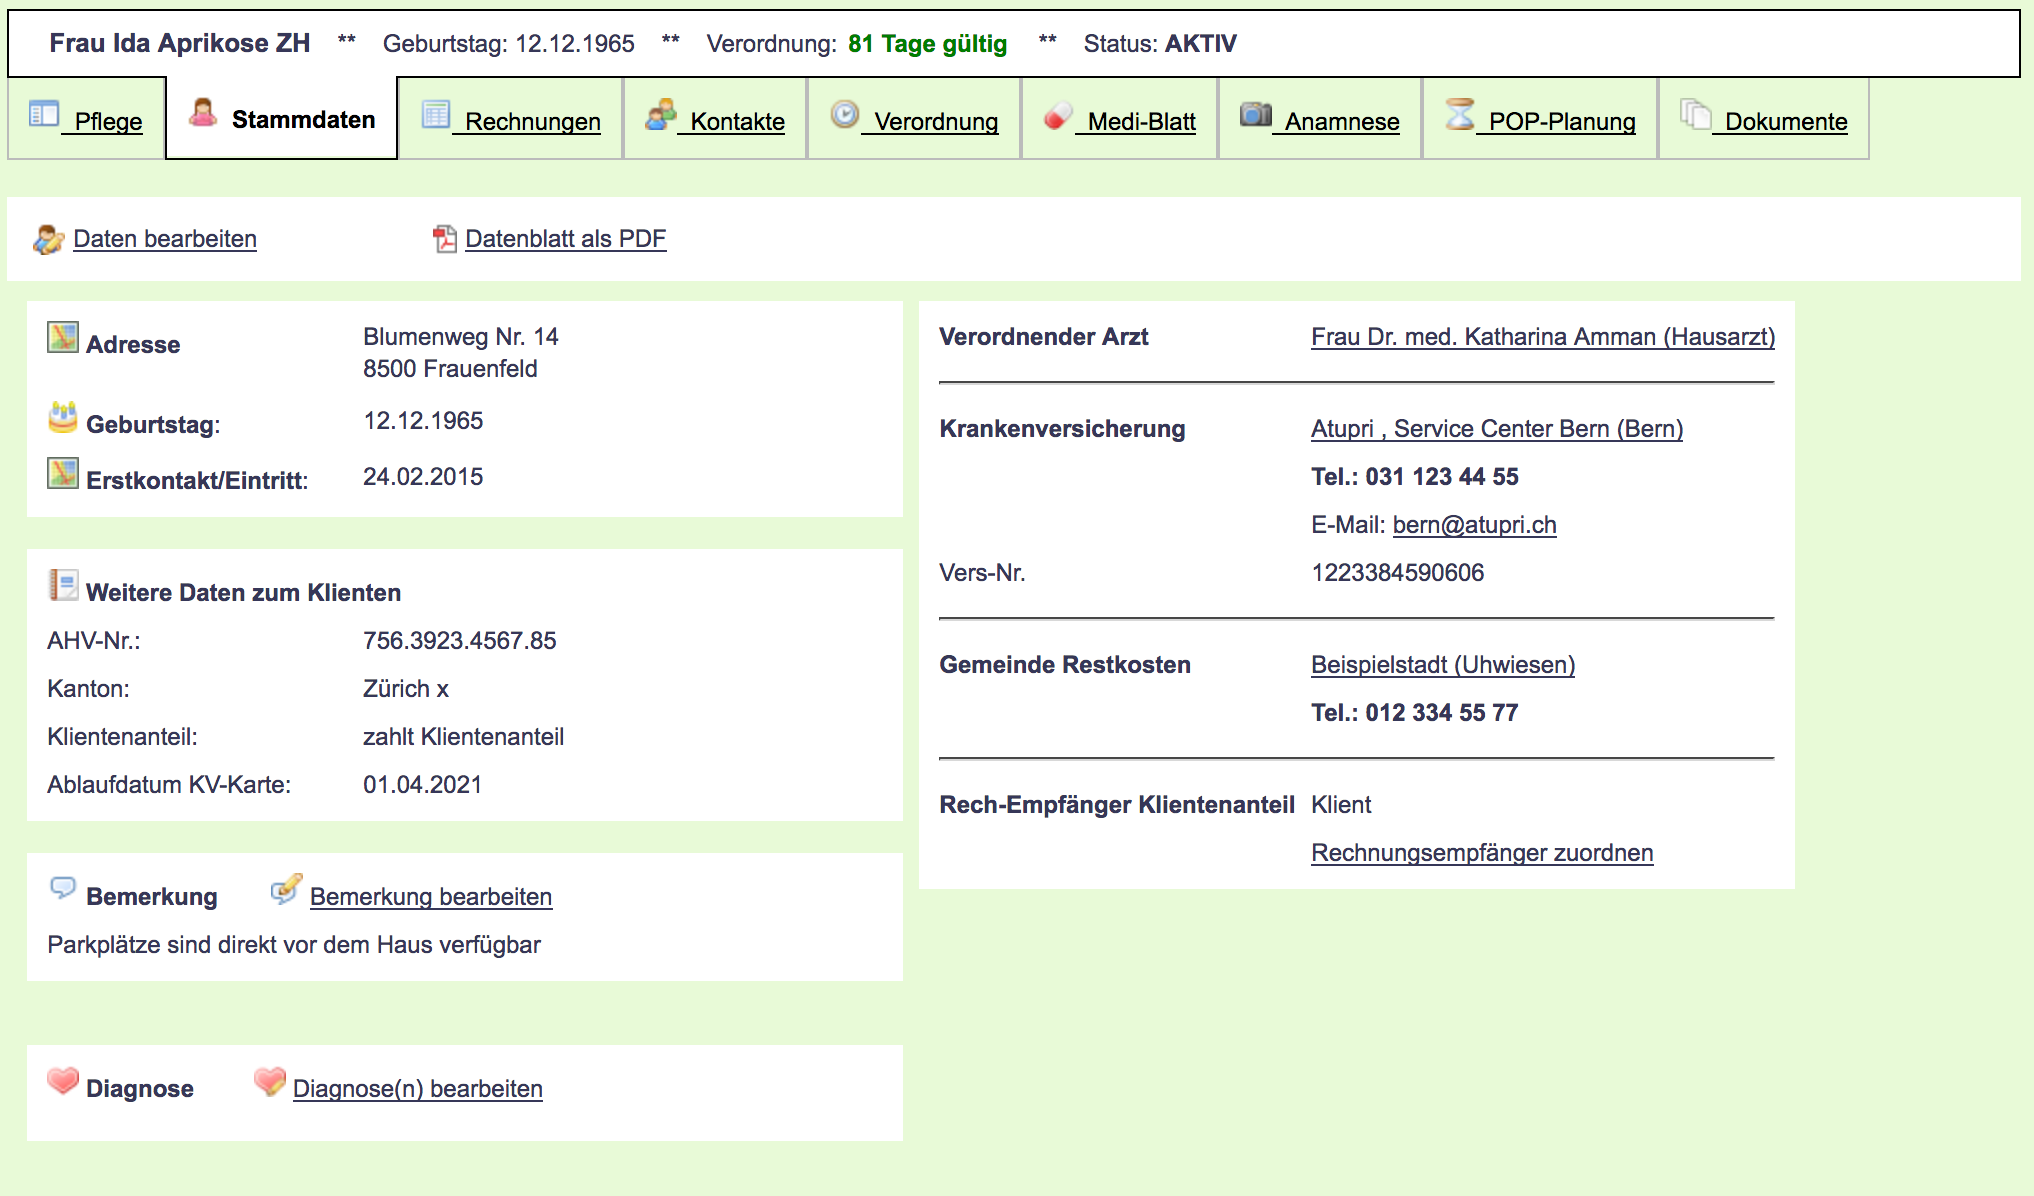Click the heart icon beside Diagnose(n) bearbeiten

(269, 1082)
